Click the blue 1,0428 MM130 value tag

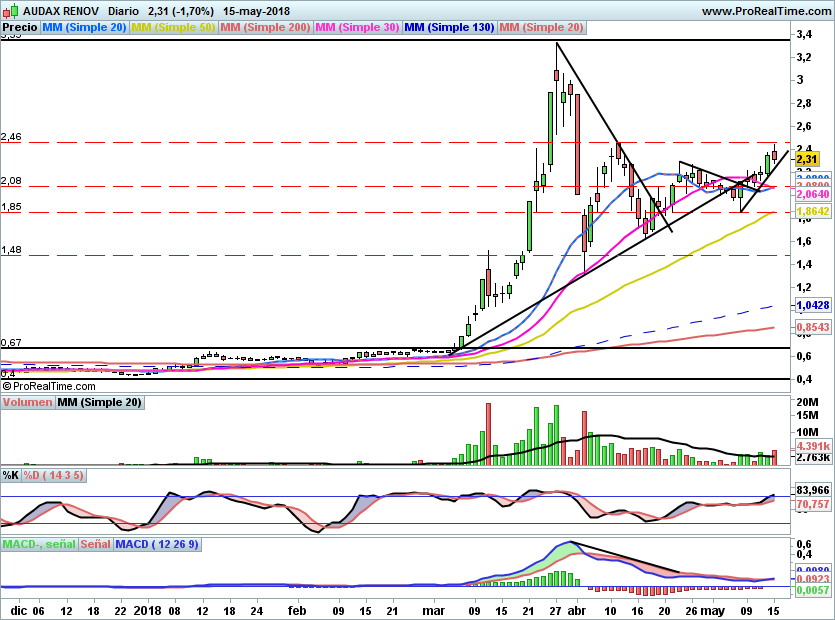[813, 305]
